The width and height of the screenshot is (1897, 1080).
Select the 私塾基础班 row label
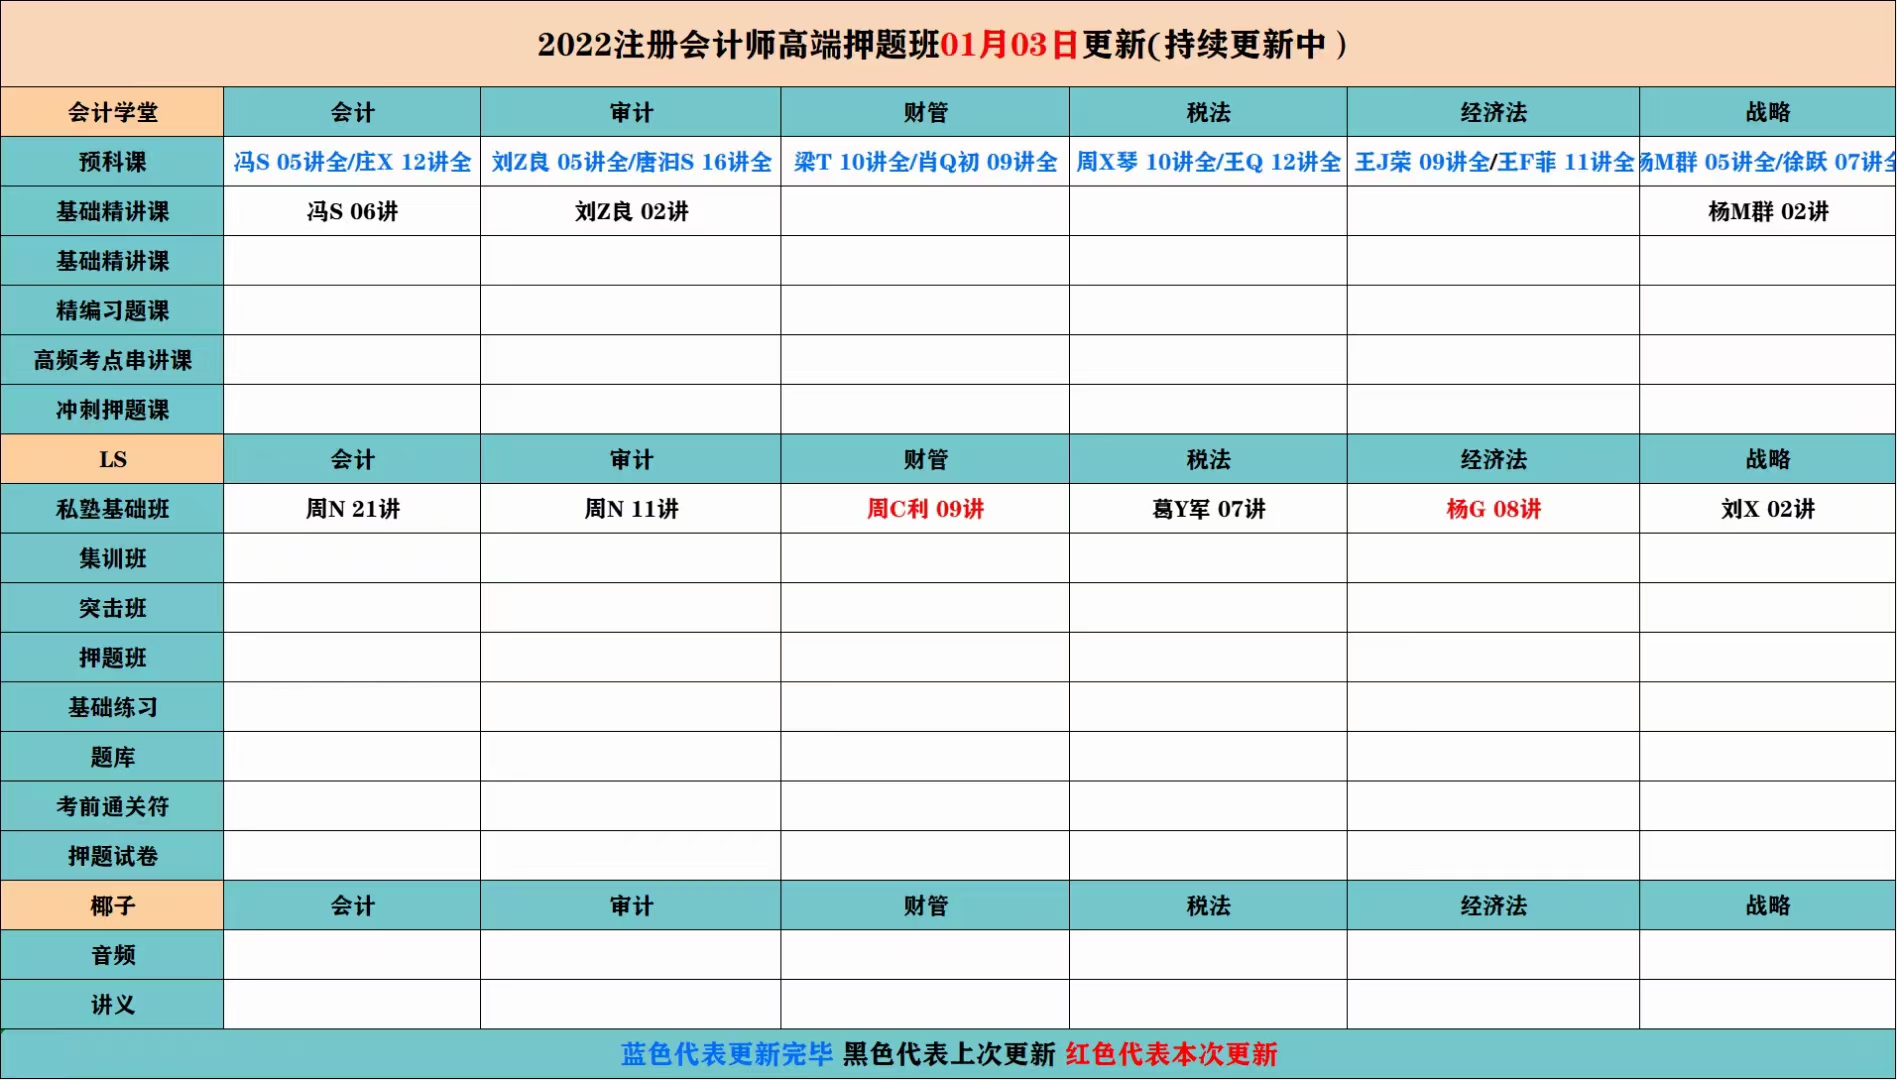112,509
